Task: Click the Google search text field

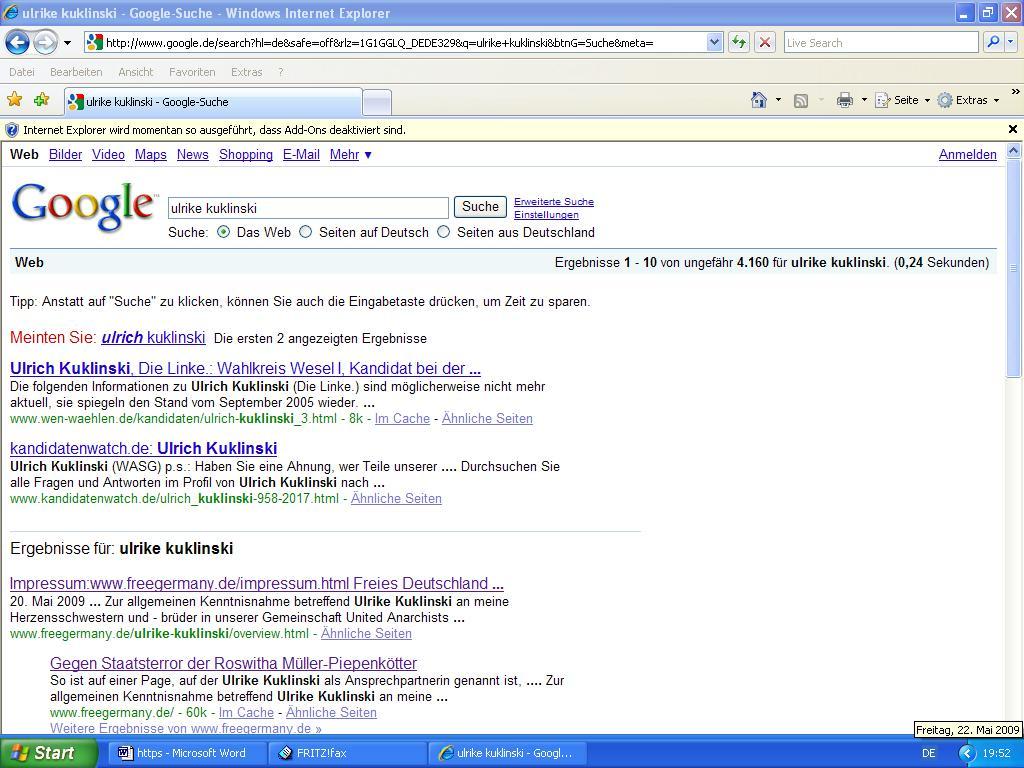Action: pyautogui.click(x=308, y=208)
